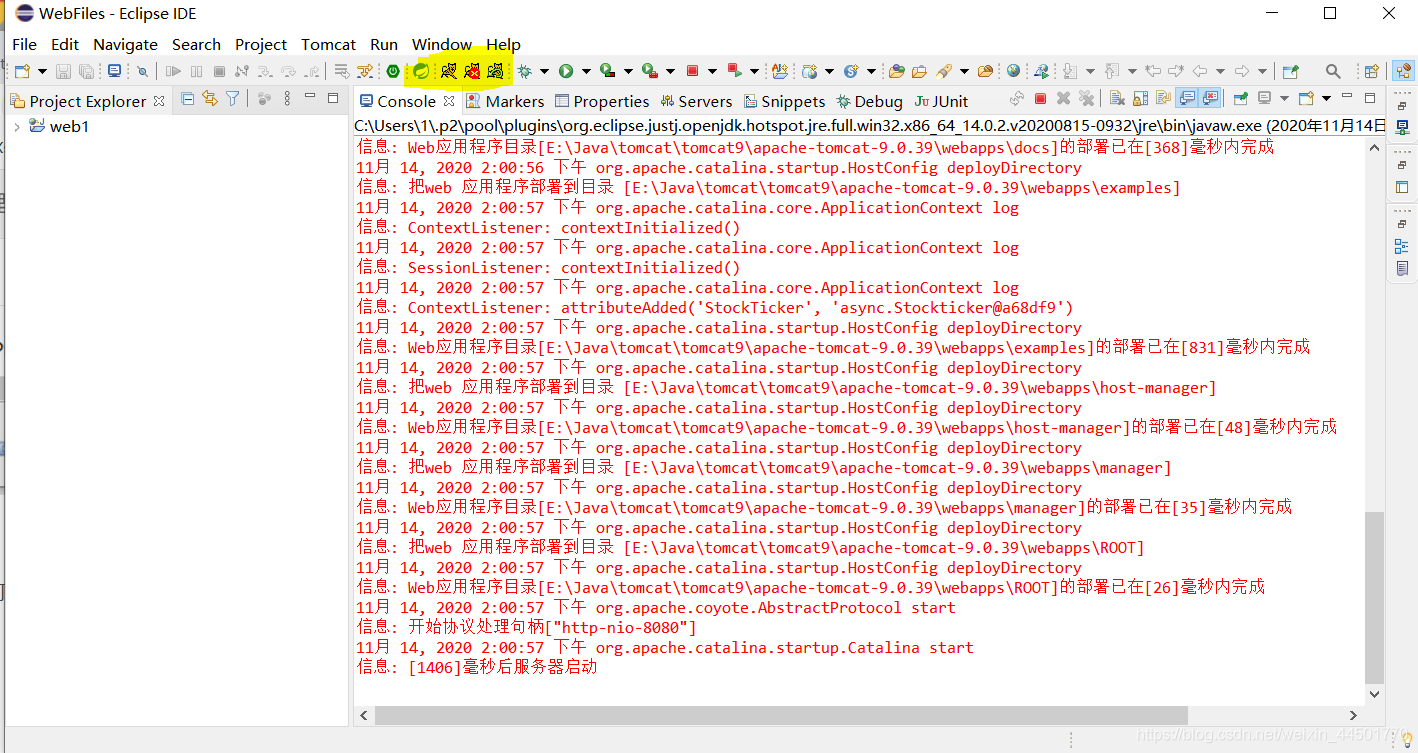Image resolution: width=1418 pixels, height=753 pixels.
Task: Click the New wizard toolbar icon
Action: (x=21, y=71)
